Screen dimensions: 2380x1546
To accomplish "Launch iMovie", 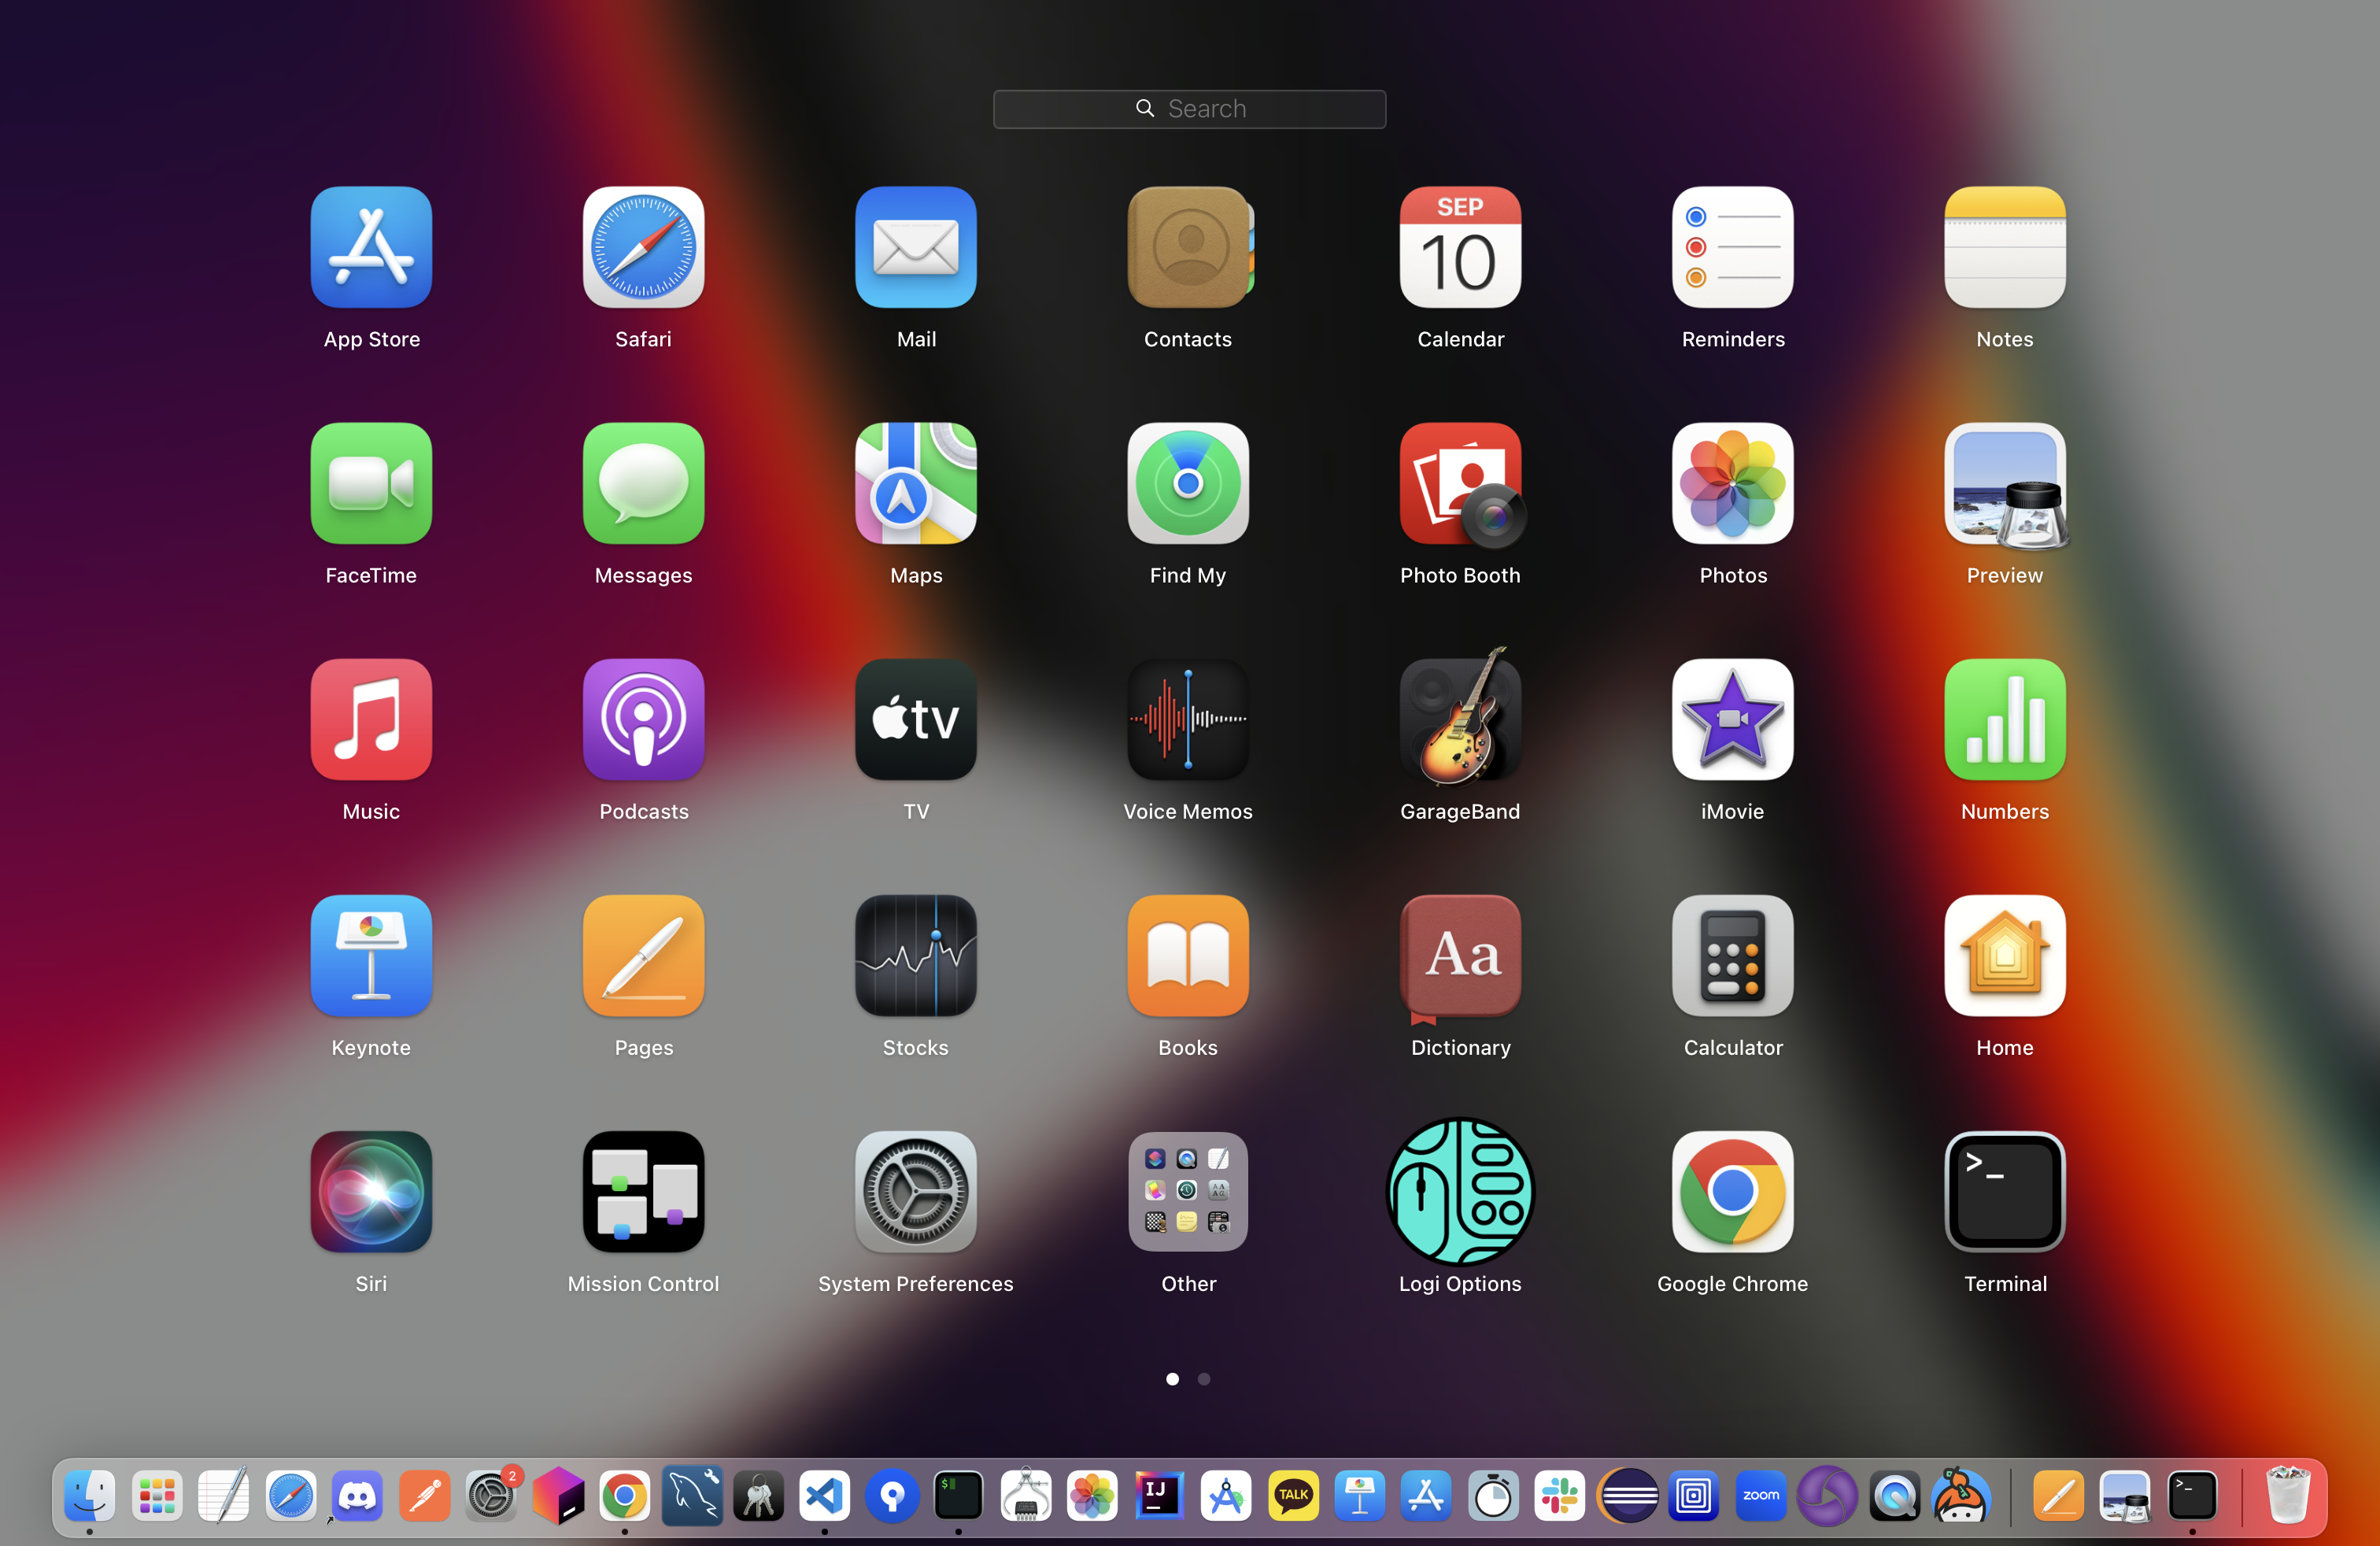I will tap(1732, 720).
